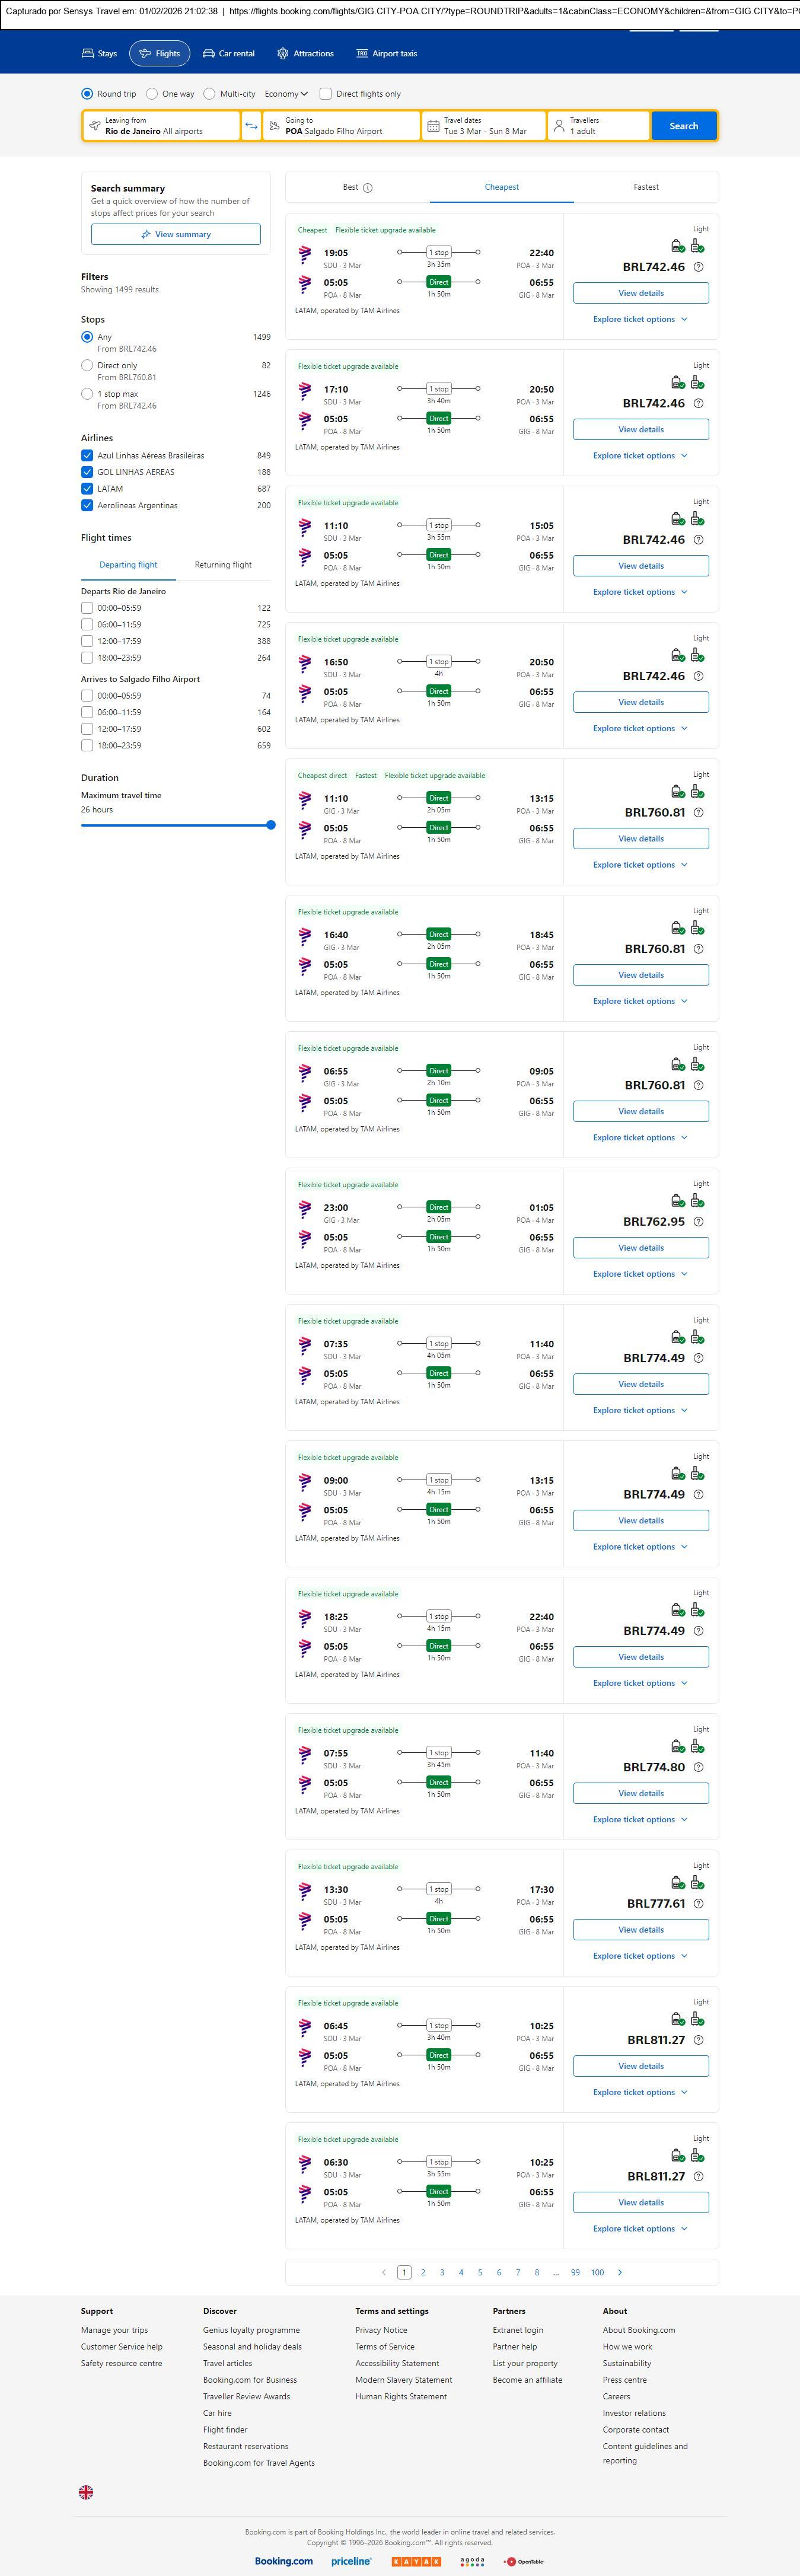800x2576 pixels.
Task: Switch to the Returning flight tab
Action: pos(223,565)
